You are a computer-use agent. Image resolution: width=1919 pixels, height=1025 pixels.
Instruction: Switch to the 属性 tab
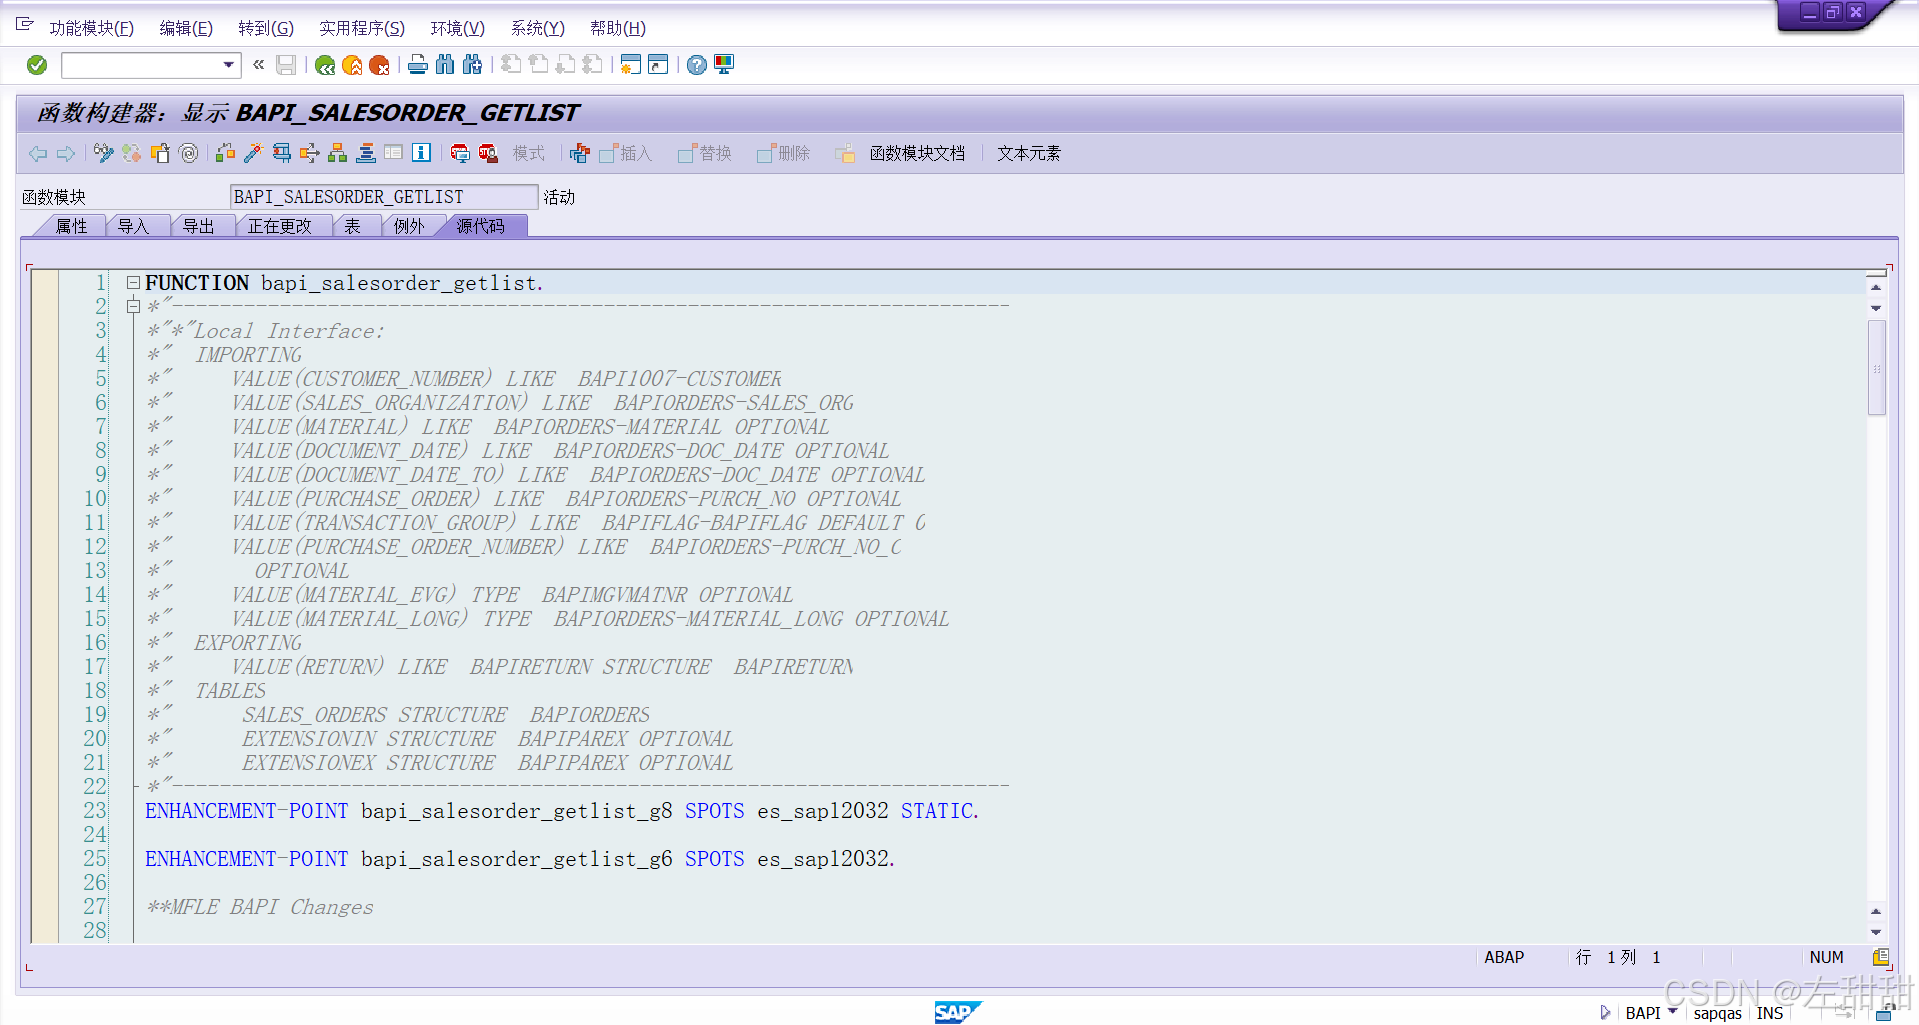71,226
